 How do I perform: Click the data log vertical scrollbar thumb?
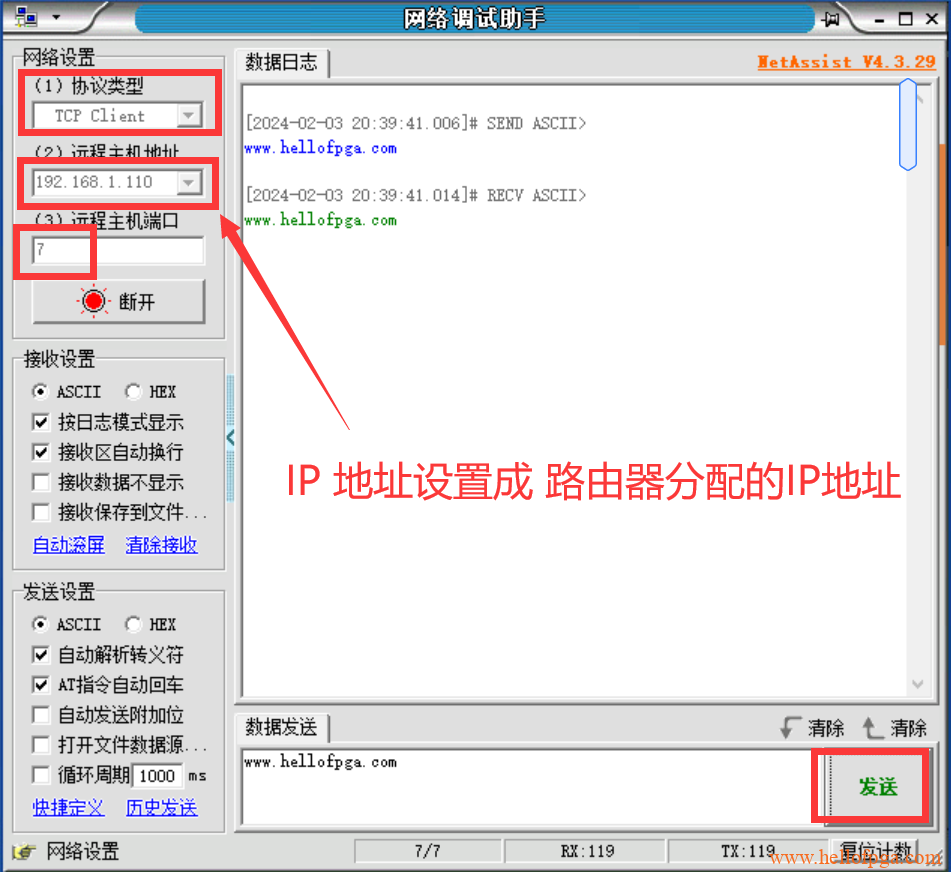[907, 124]
